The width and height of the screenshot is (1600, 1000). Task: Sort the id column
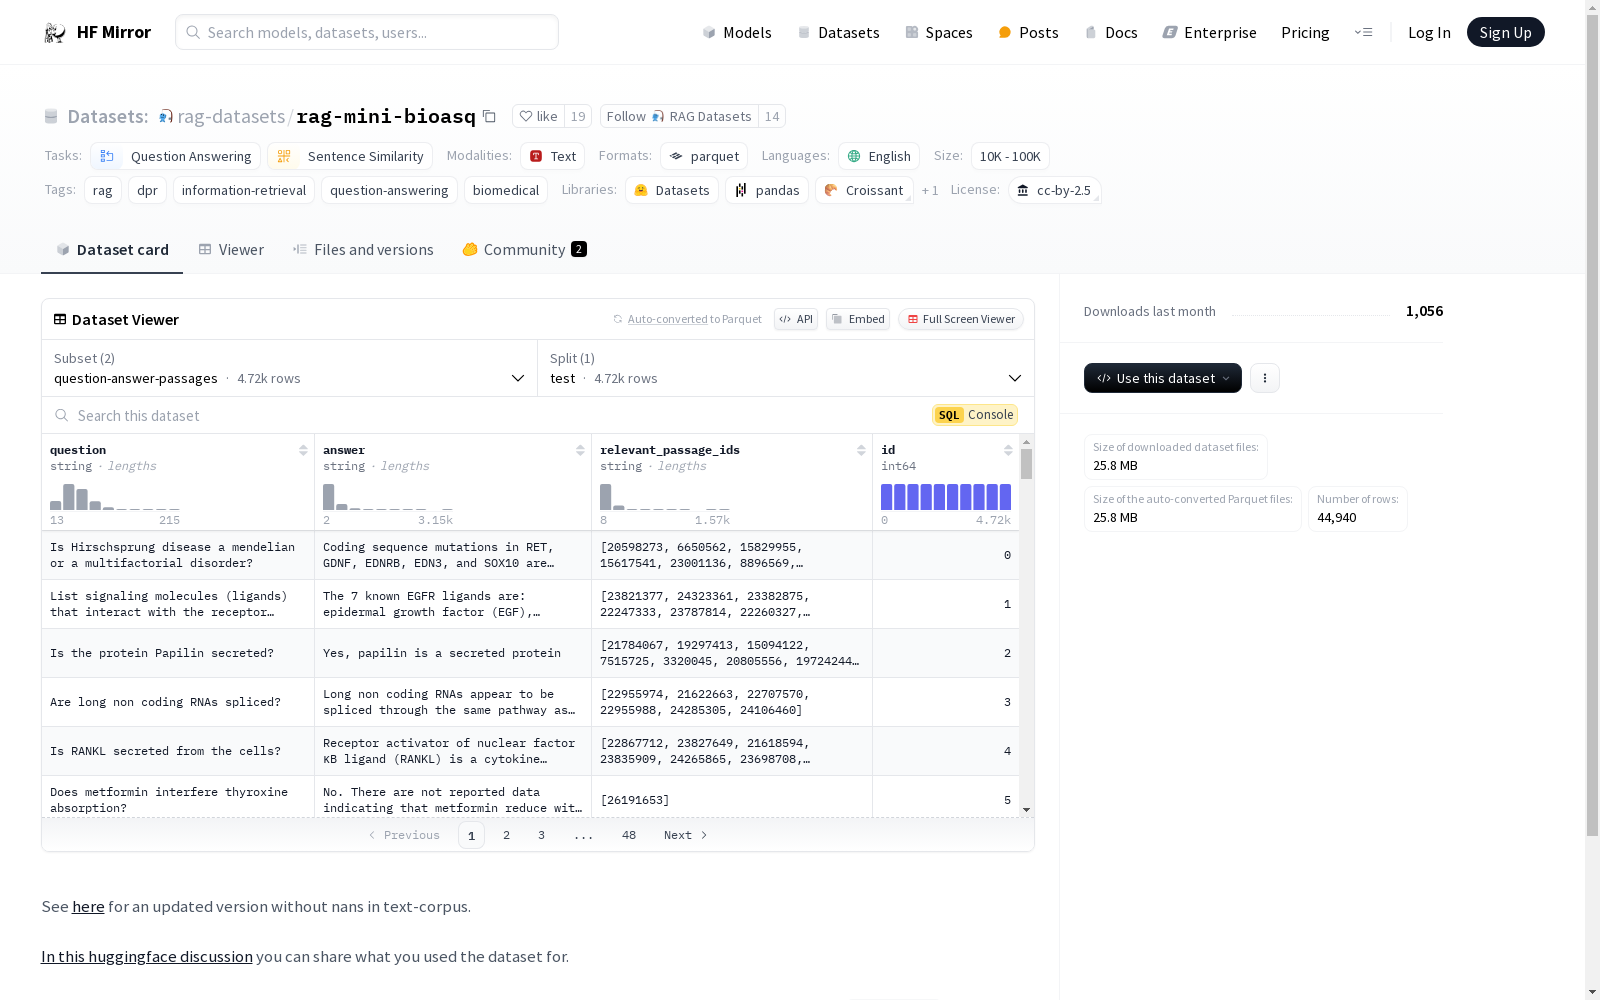point(1008,450)
